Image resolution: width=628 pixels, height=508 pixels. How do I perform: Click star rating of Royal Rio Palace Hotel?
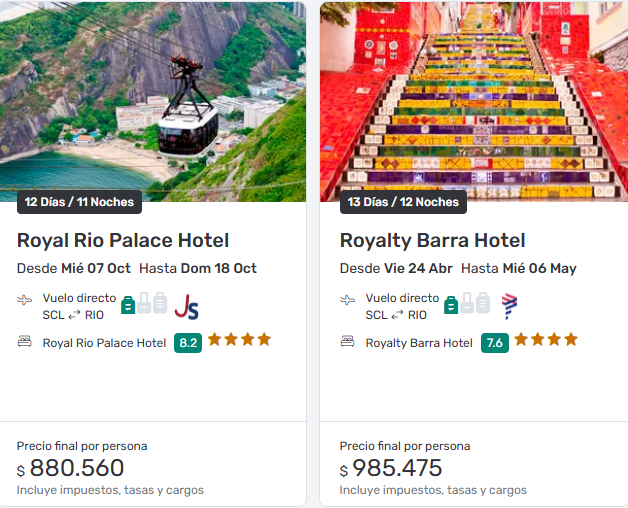coord(240,340)
